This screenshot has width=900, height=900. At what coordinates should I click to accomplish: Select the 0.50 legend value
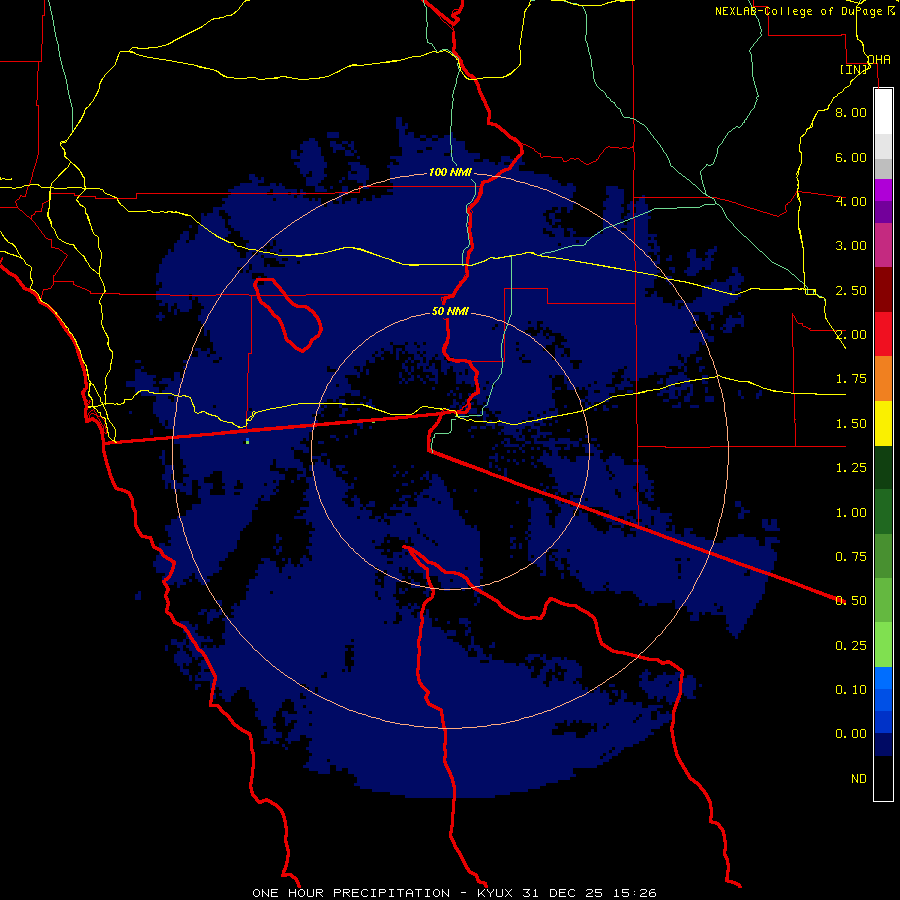(x=851, y=601)
